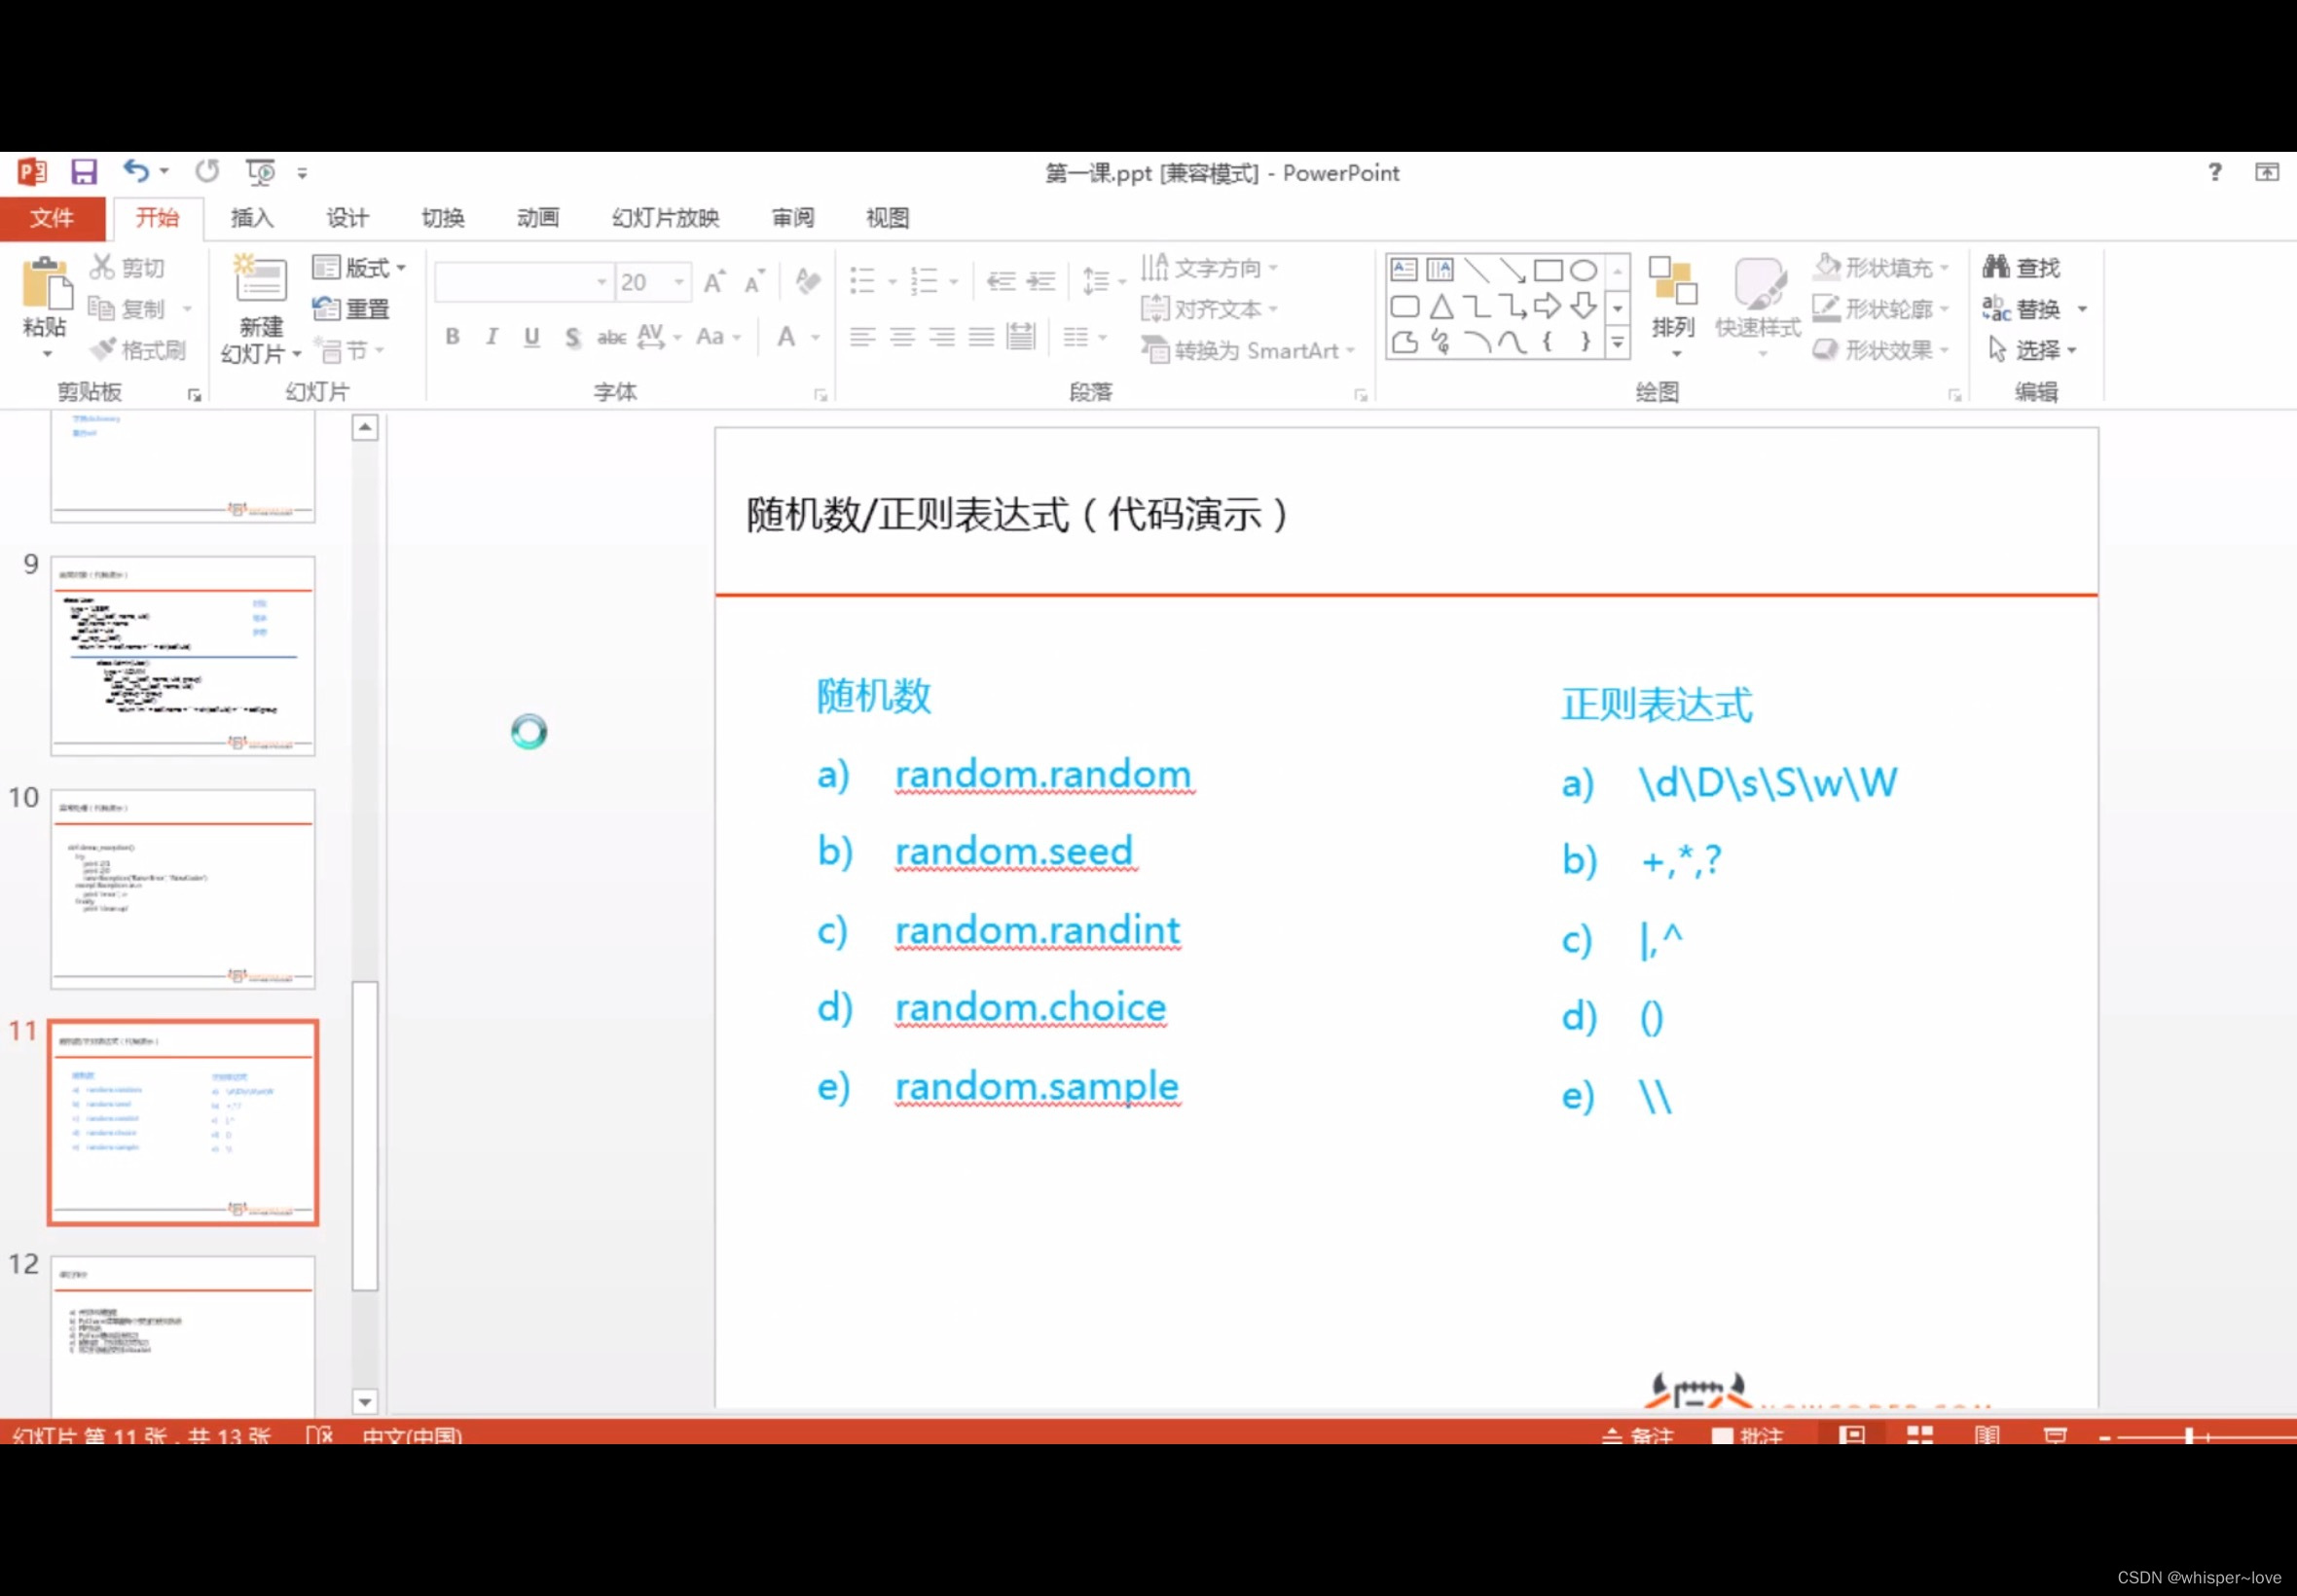Clear all formatting eraser icon
Screen dimensions: 2297x1596
(x=807, y=281)
